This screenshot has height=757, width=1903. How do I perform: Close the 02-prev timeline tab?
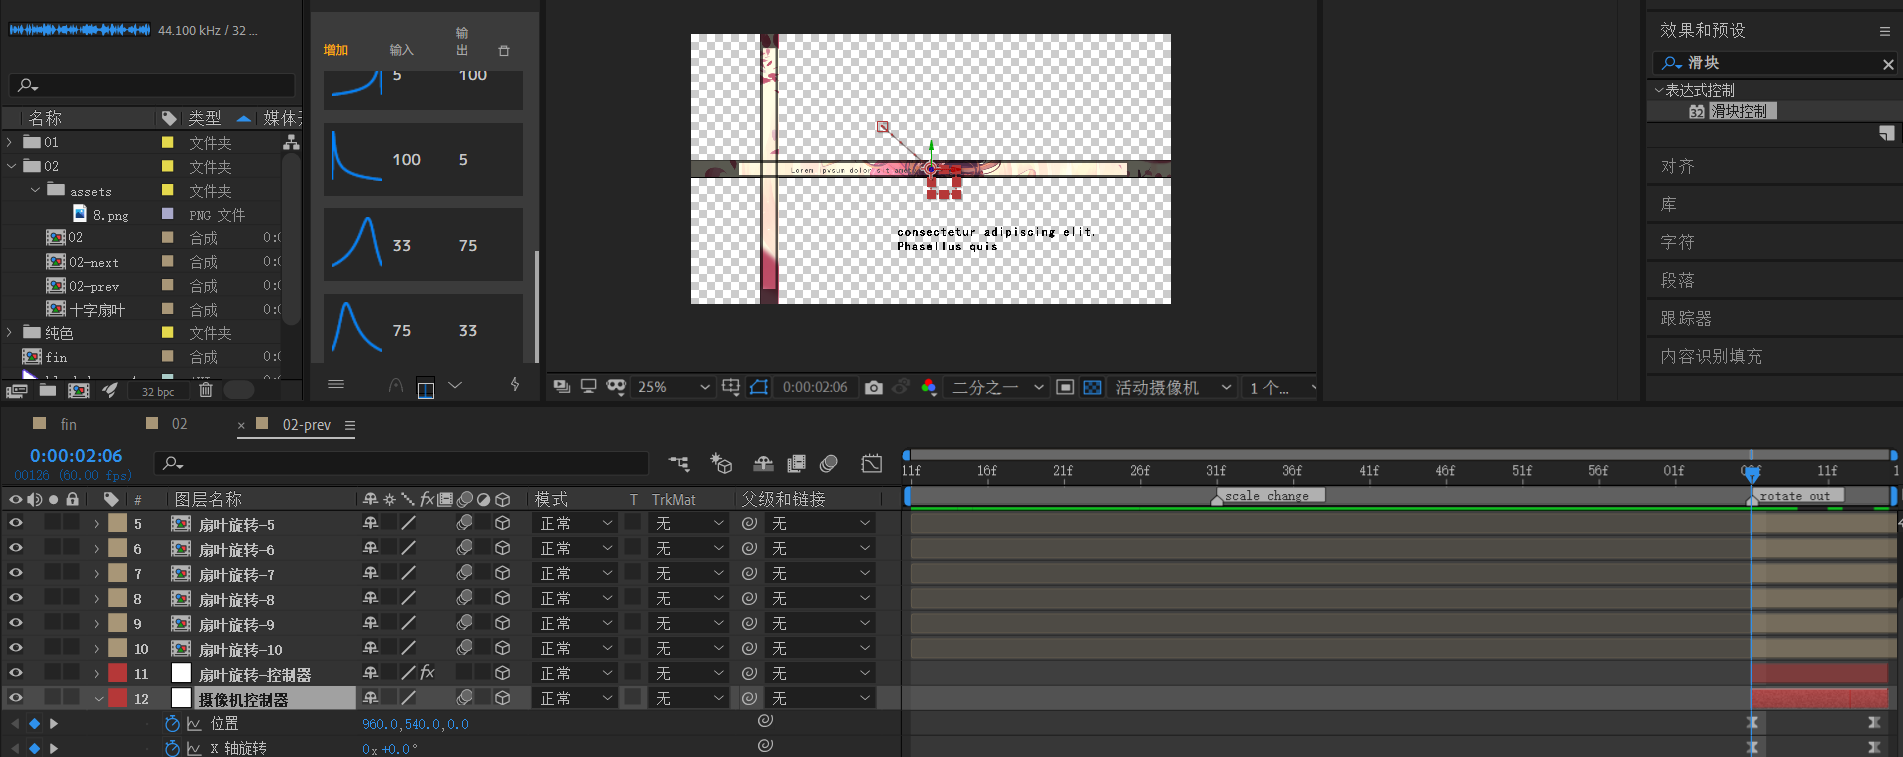[241, 425]
